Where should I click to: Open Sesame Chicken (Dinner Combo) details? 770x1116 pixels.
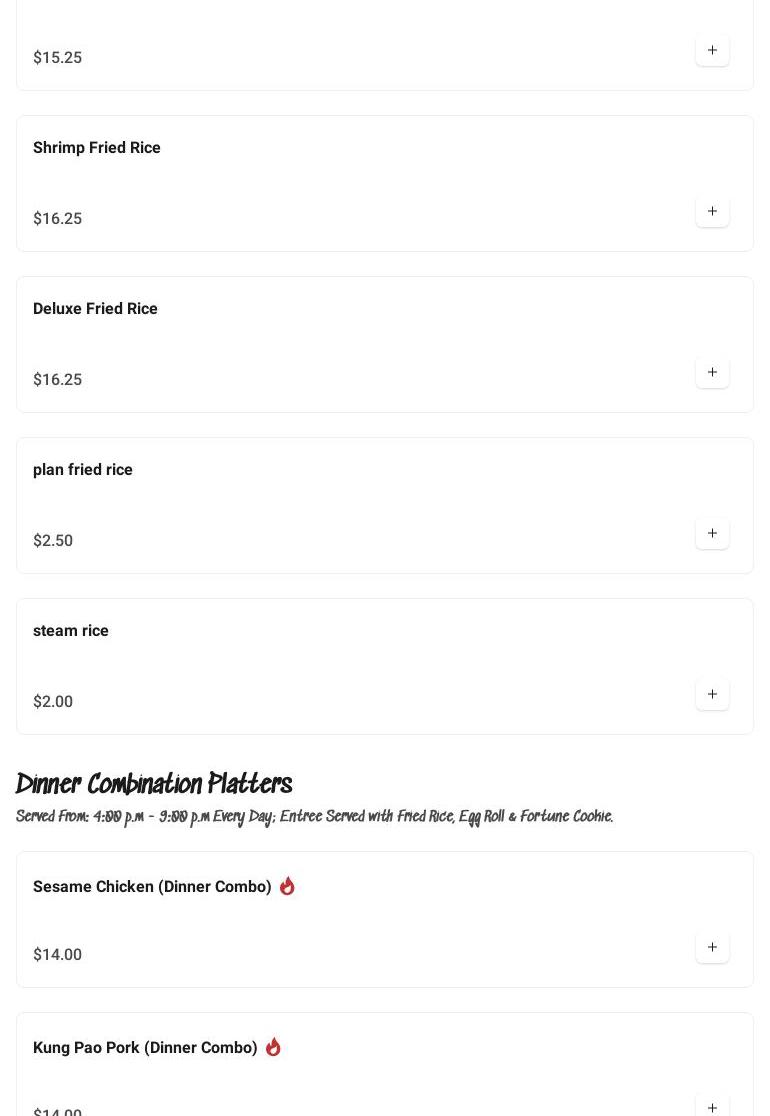pyautogui.click(x=152, y=886)
